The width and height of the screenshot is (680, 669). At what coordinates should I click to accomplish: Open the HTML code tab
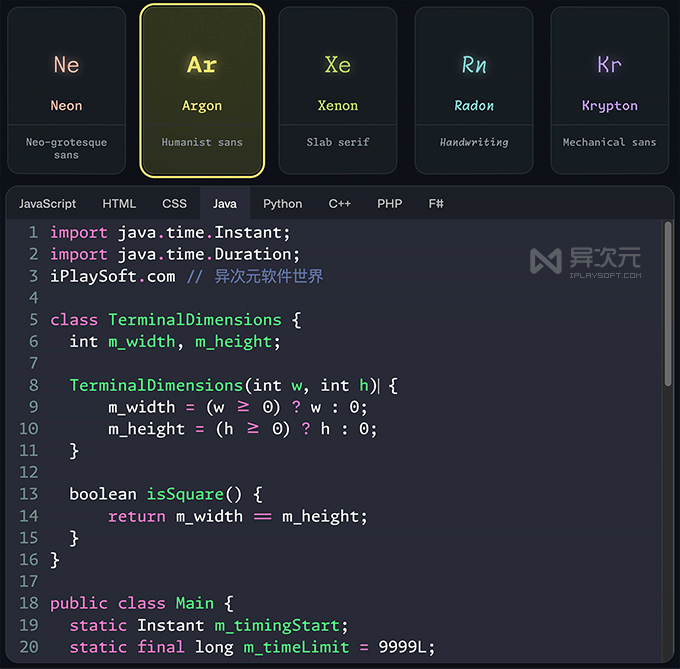(x=119, y=203)
